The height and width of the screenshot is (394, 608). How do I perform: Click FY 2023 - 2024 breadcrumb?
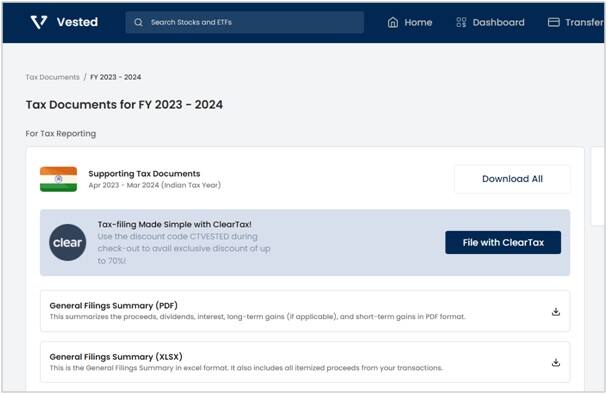(x=116, y=77)
